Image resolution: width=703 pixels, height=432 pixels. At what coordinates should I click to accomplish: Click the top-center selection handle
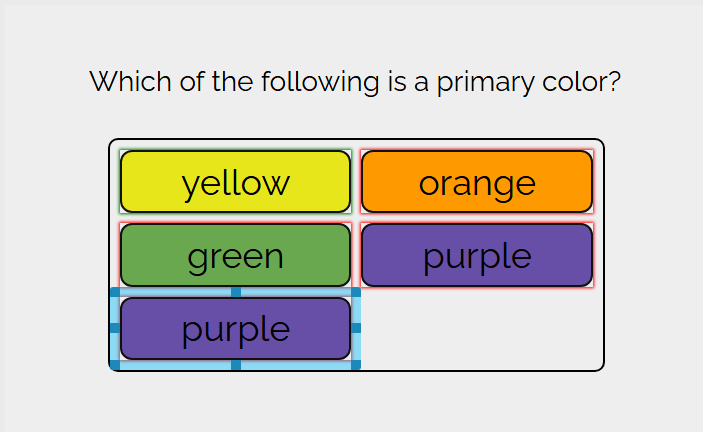pyautogui.click(x=236, y=292)
